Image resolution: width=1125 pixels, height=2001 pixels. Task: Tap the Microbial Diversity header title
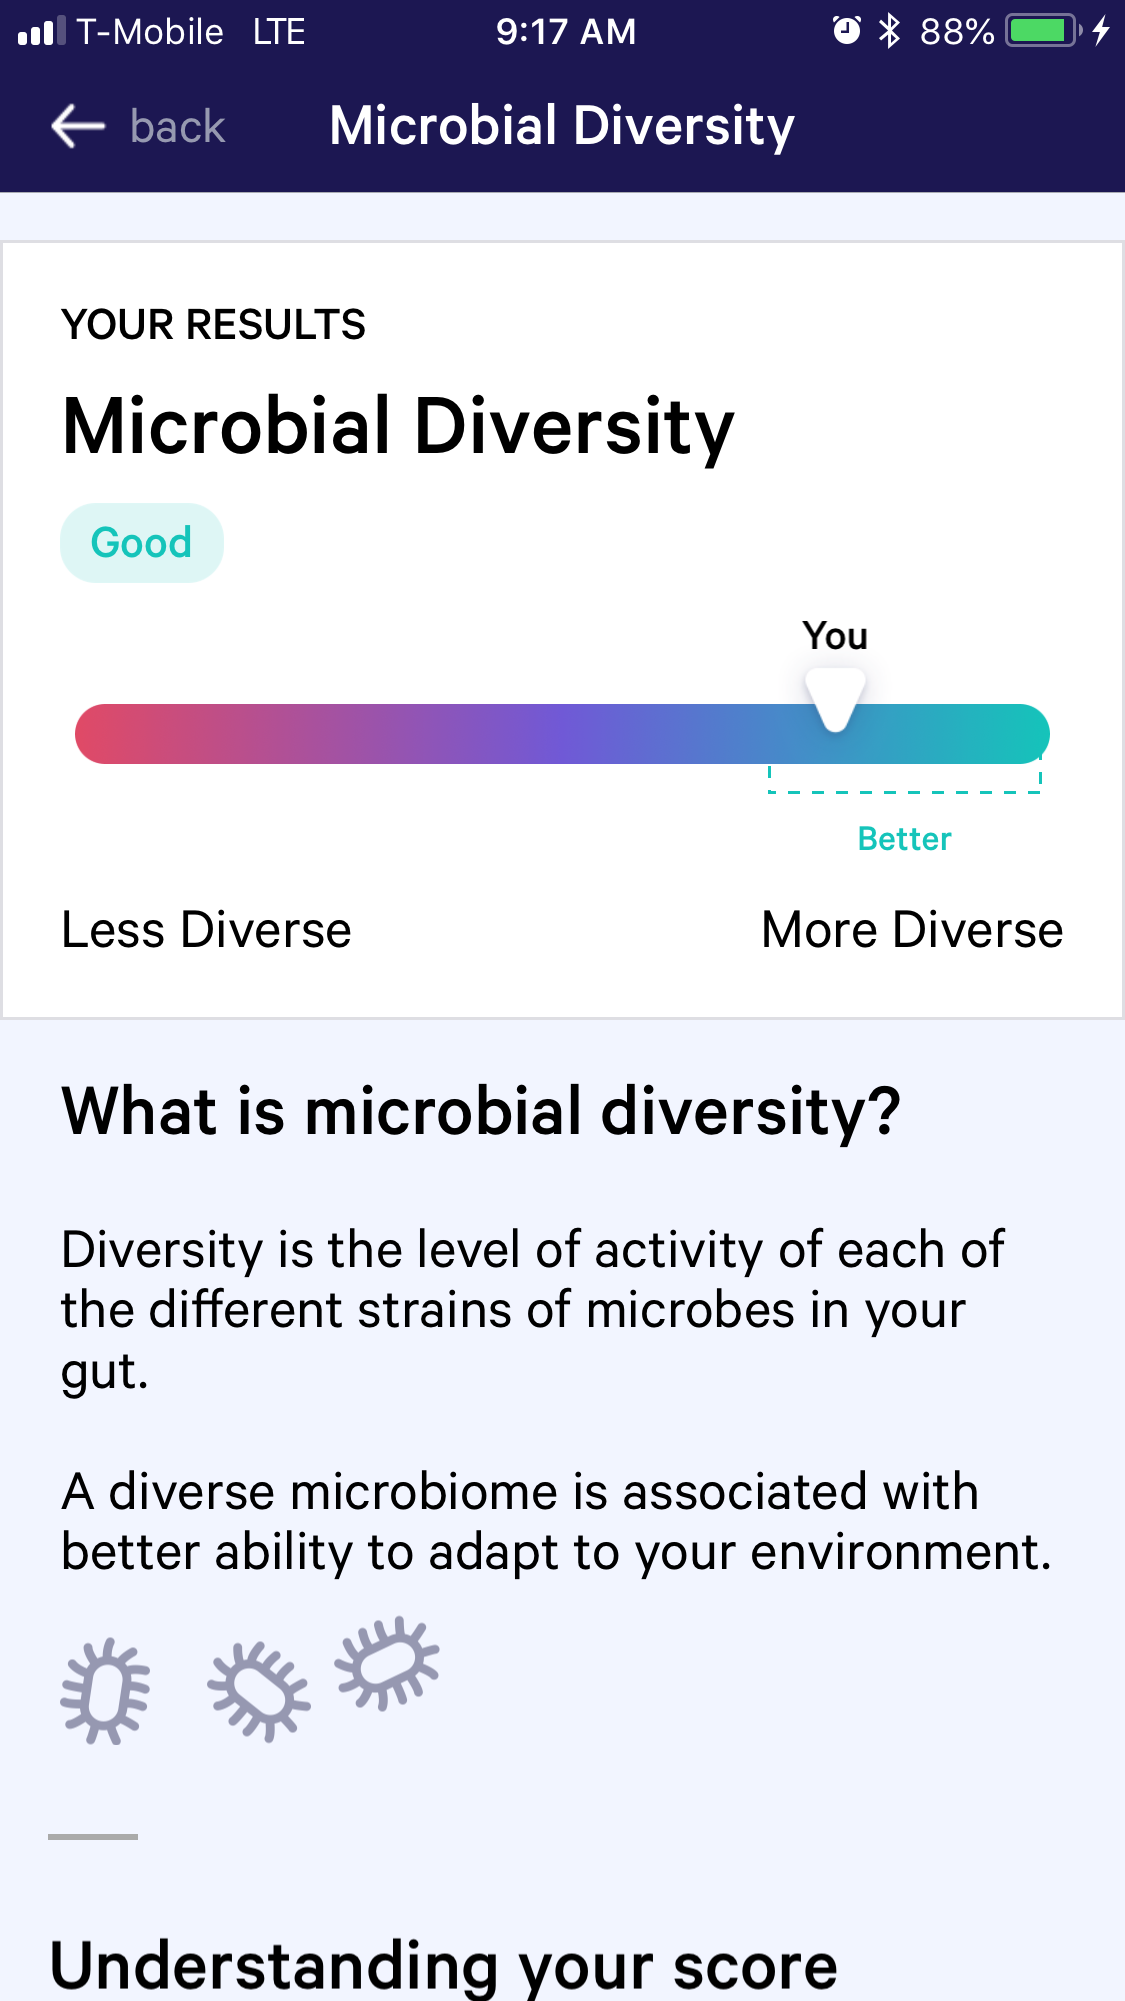point(562,127)
